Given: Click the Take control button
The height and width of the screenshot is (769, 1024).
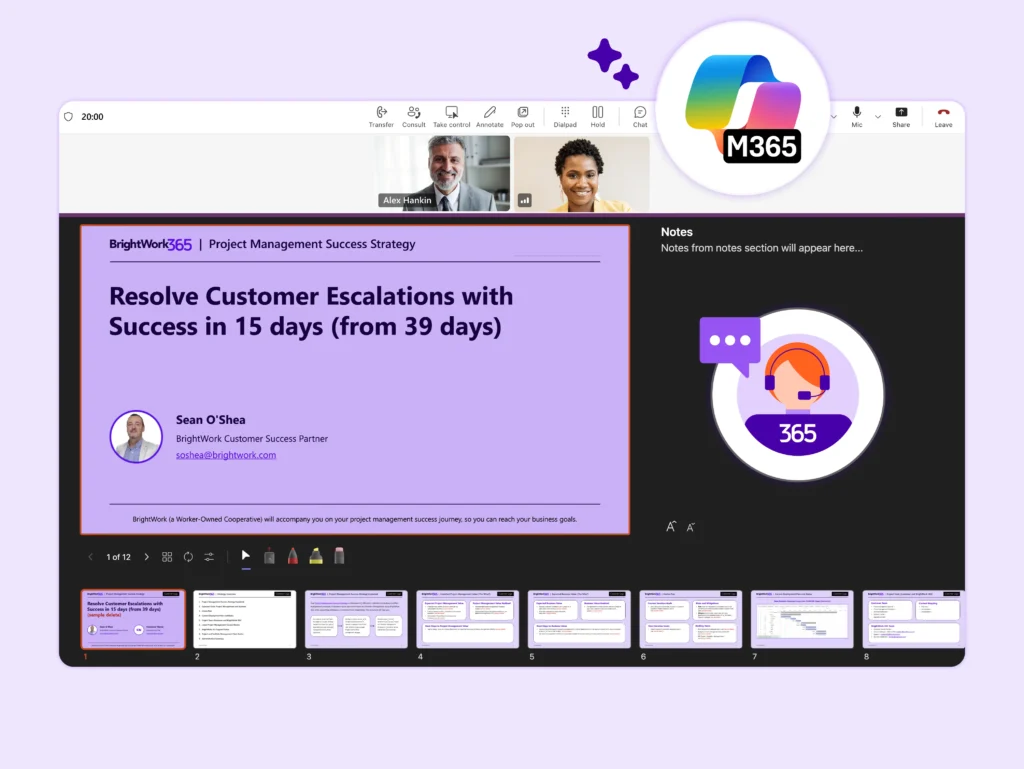Looking at the screenshot, I should click(451, 116).
